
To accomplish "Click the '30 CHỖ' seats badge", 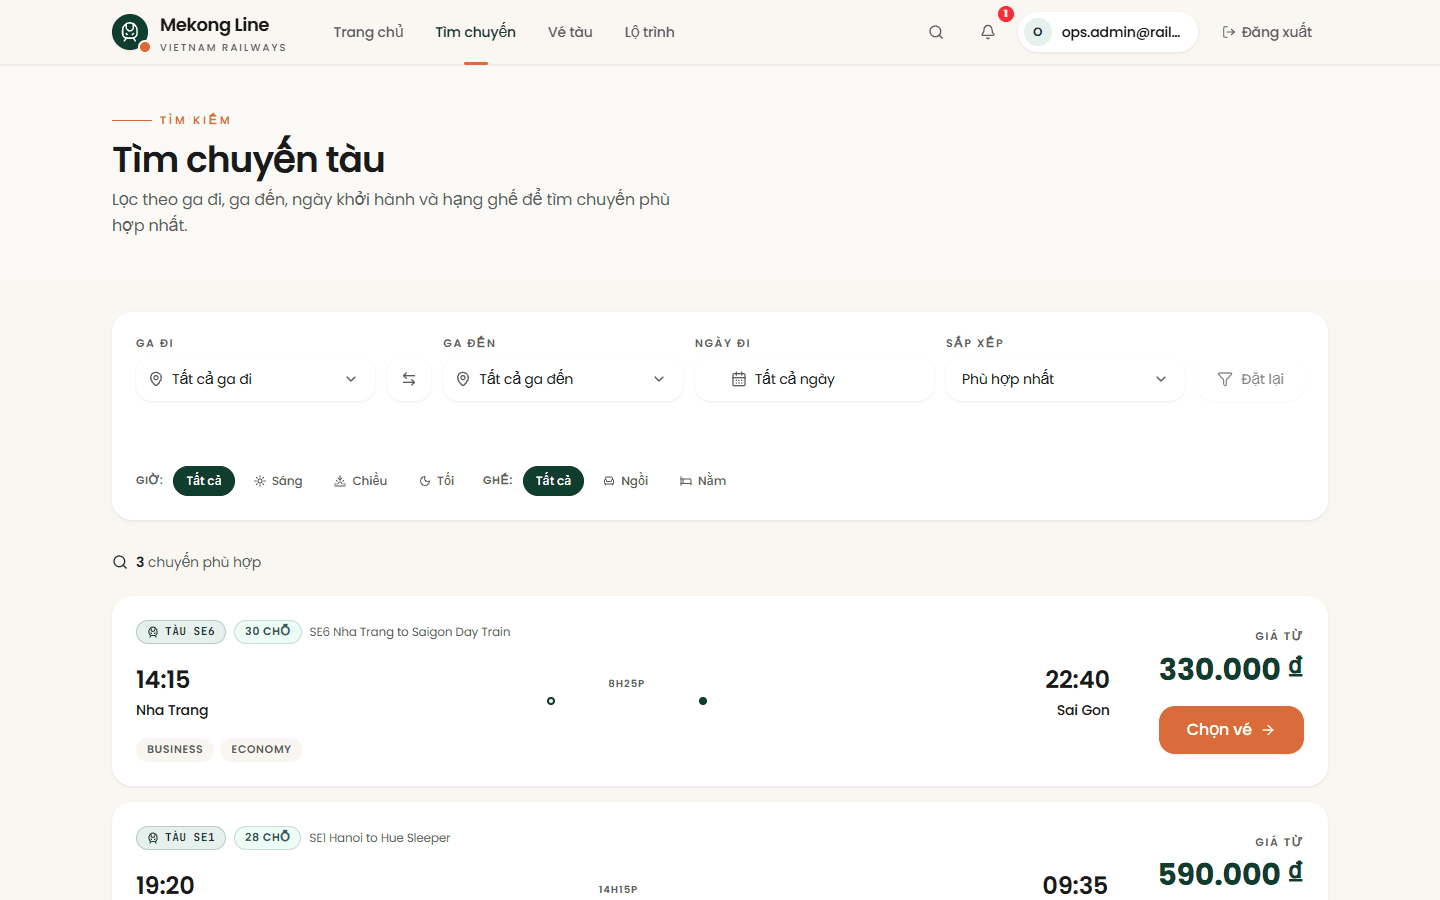I will [268, 632].
